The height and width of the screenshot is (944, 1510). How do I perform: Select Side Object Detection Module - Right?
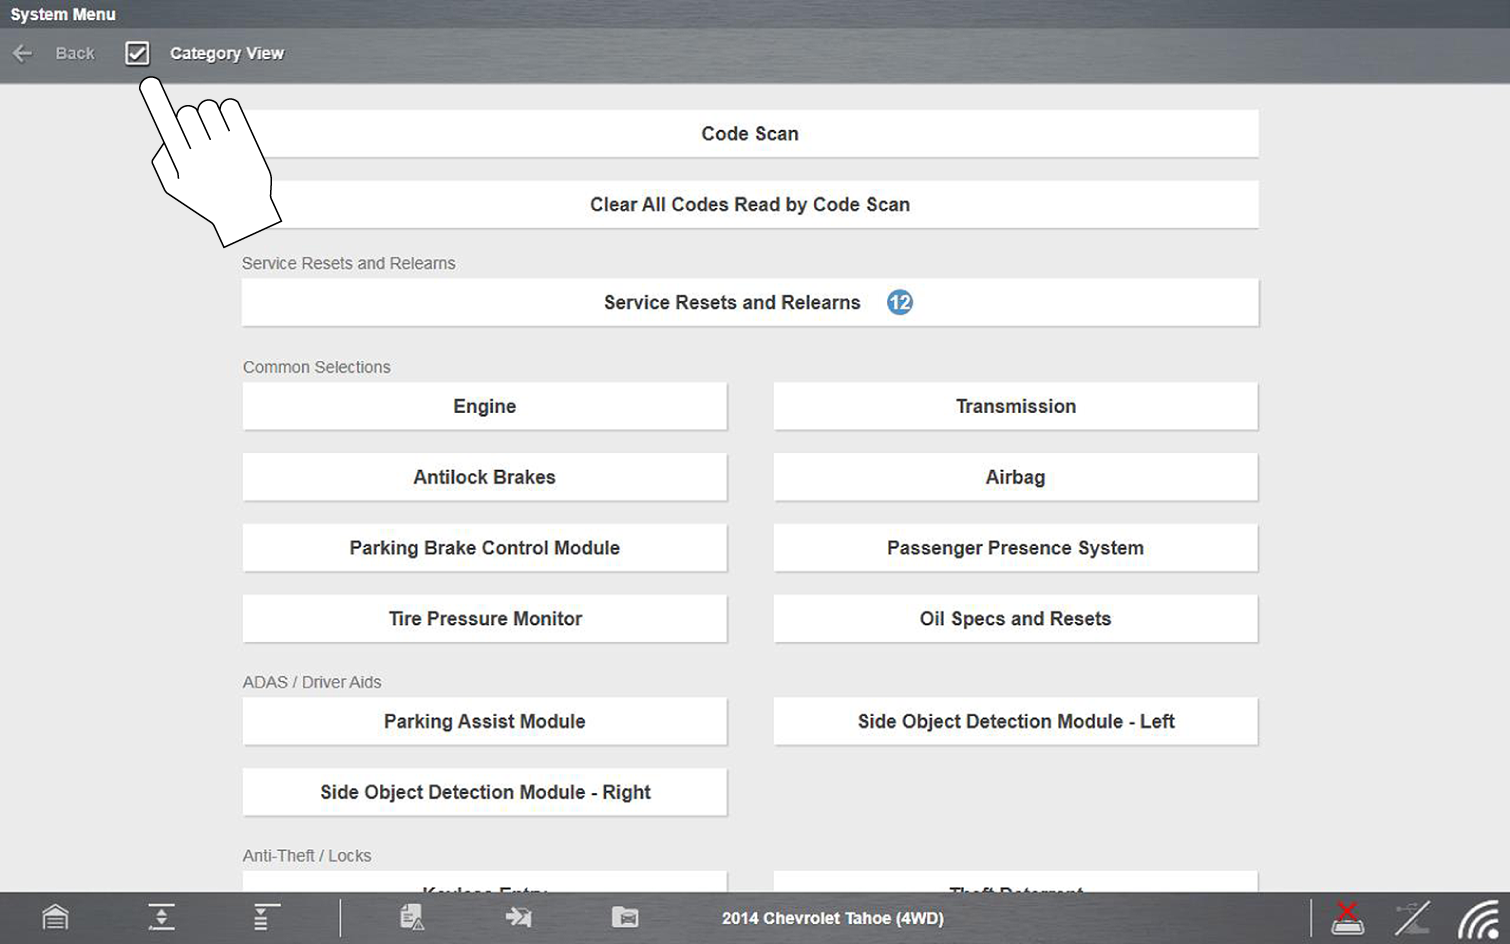coord(484,792)
